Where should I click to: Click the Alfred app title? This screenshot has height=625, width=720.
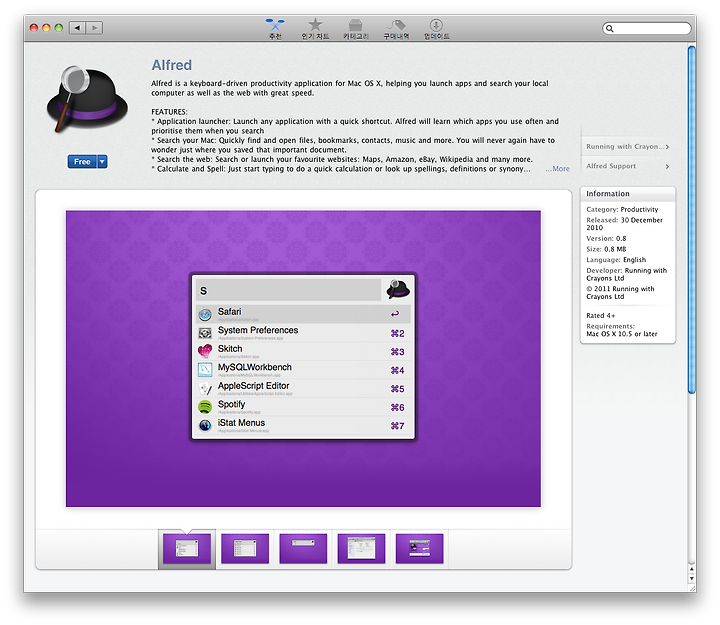[x=172, y=65]
